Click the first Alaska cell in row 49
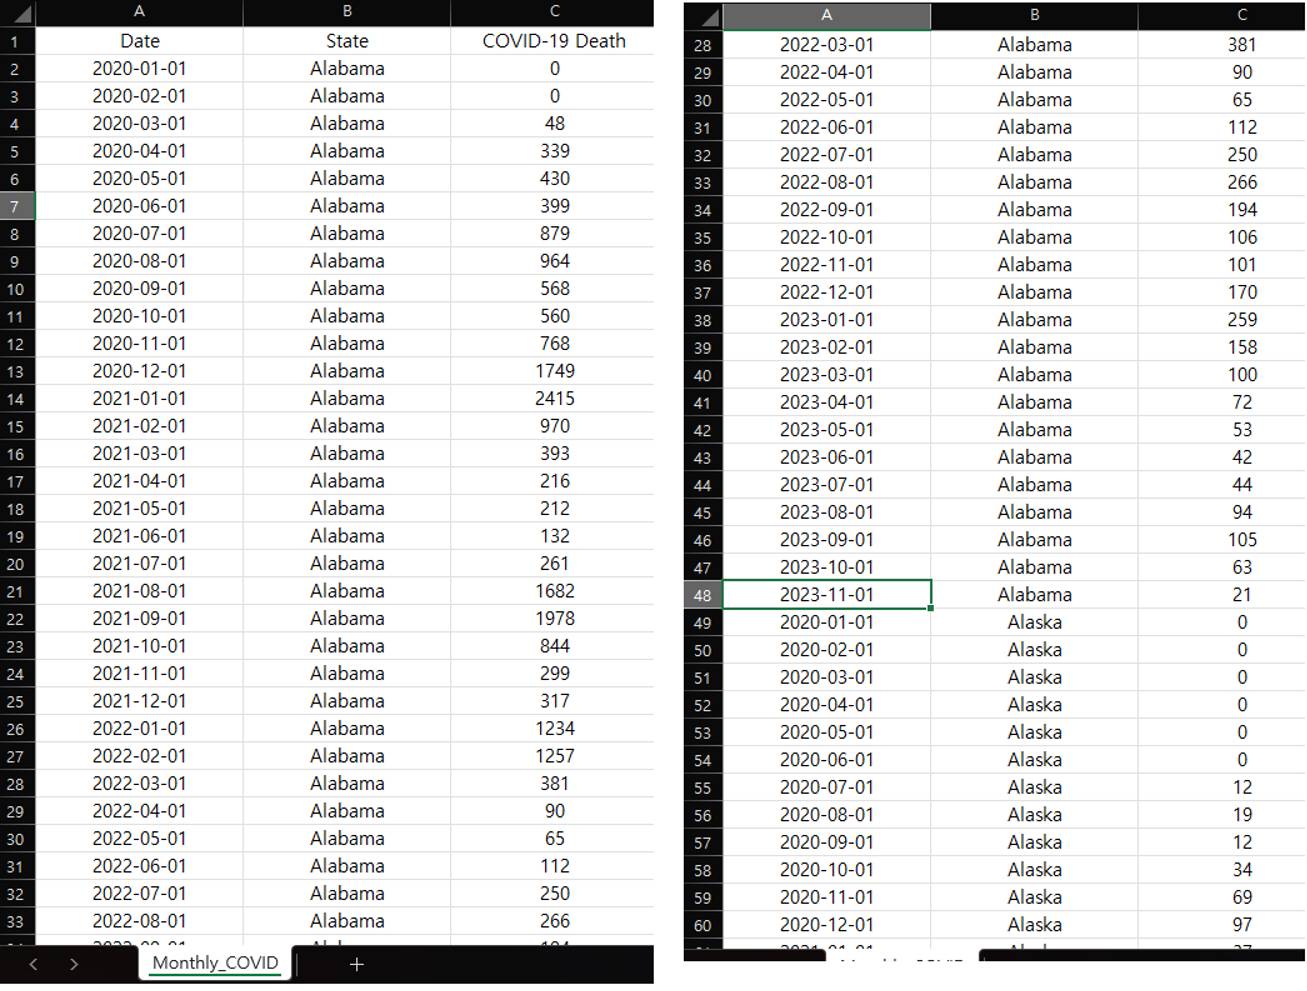 tap(1034, 622)
